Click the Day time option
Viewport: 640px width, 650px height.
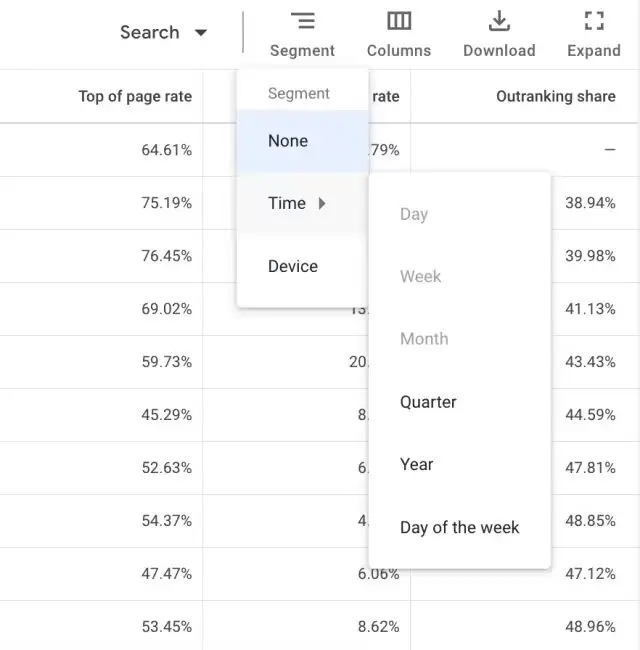click(414, 214)
